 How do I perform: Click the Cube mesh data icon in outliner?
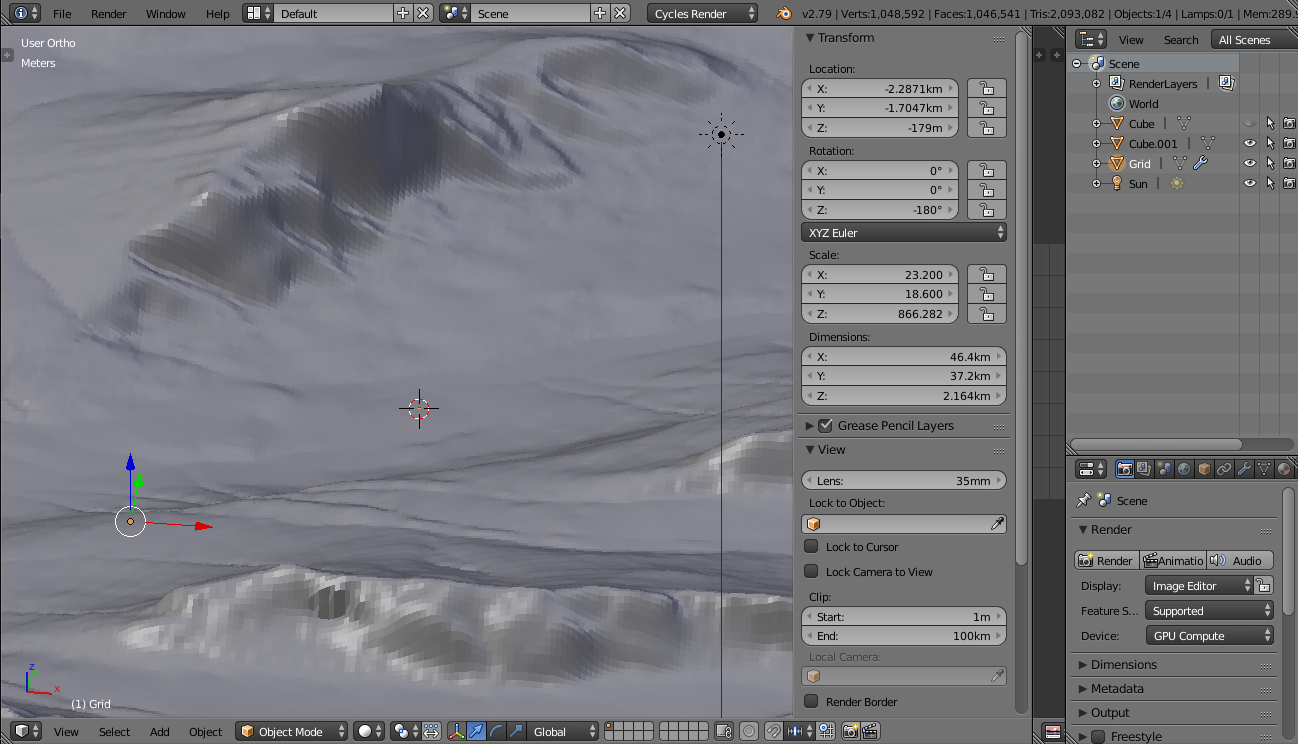point(1184,124)
